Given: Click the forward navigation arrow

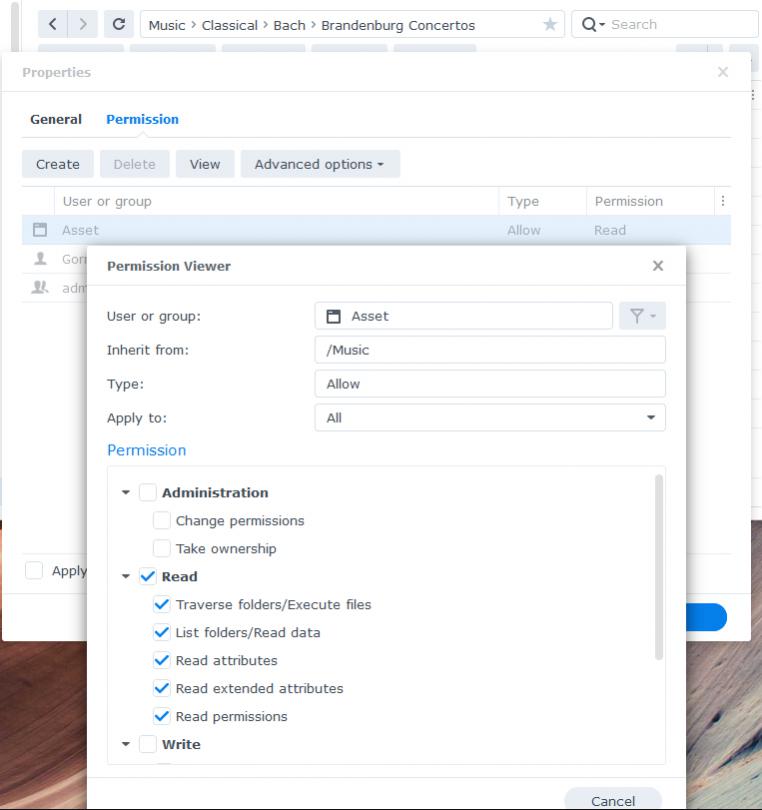Looking at the screenshot, I should [83, 25].
